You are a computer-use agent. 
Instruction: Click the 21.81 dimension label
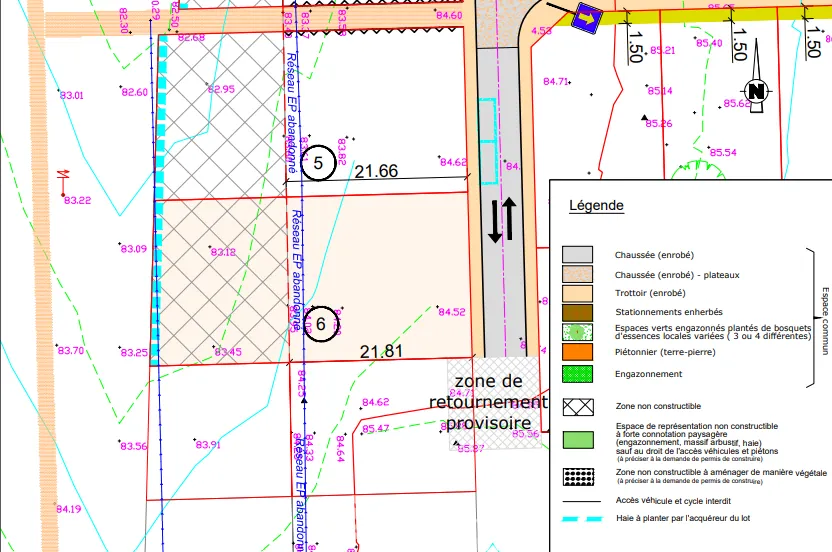(x=380, y=351)
